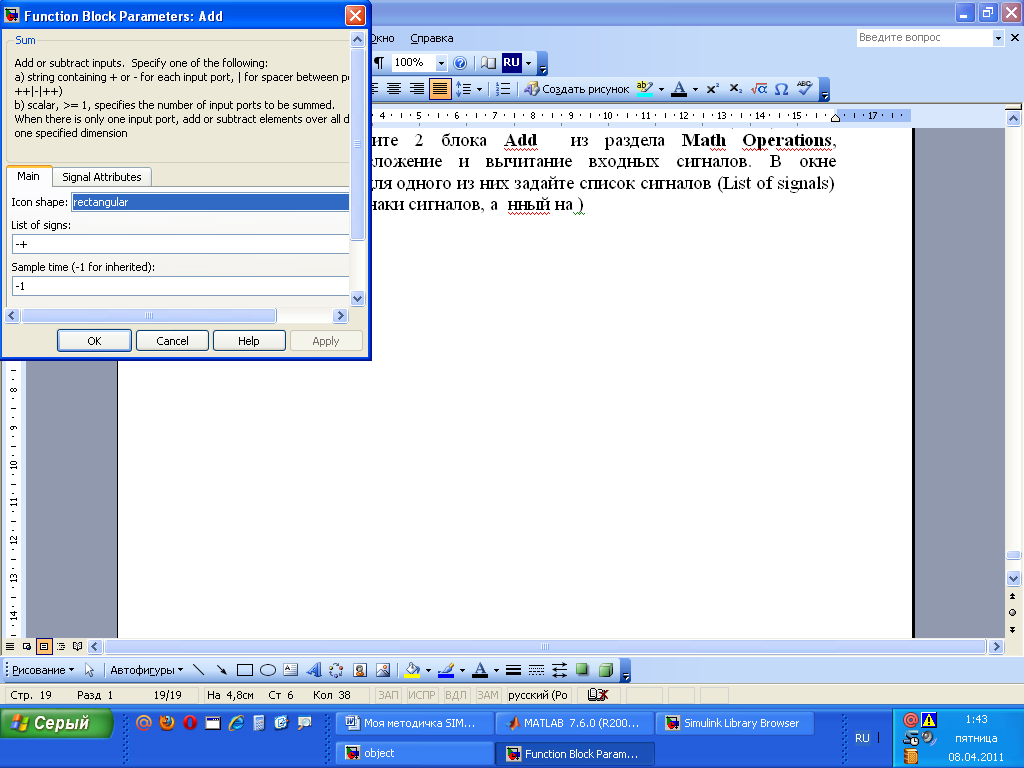Open Simulink Library Browser from taskbar

[735, 723]
